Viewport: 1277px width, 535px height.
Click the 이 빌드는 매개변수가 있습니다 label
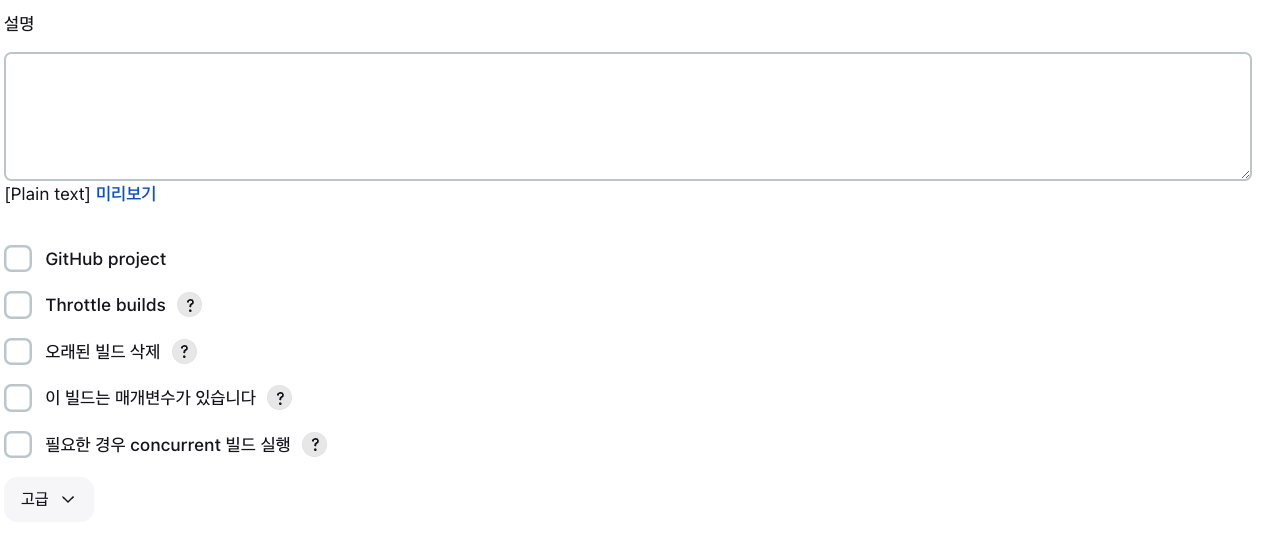pyautogui.click(x=151, y=398)
